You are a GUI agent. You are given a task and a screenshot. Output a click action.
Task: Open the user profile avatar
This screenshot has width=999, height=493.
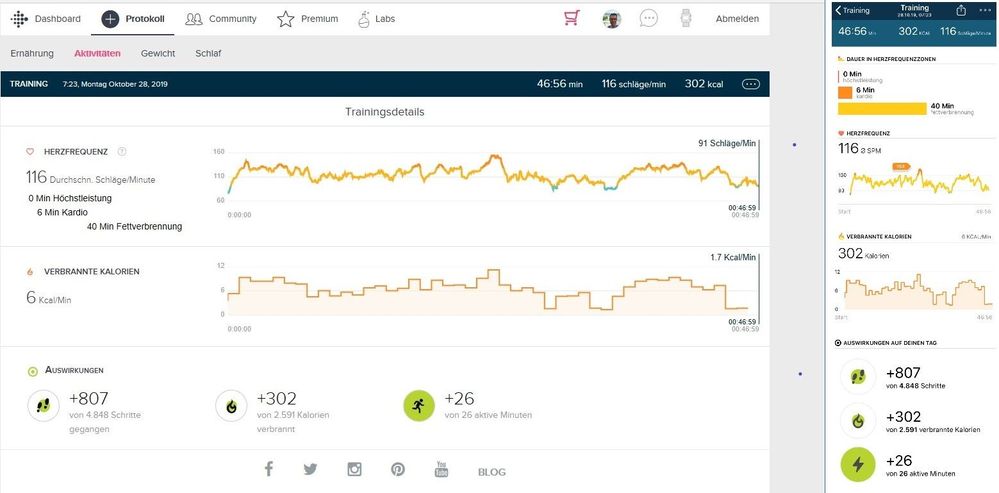click(x=612, y=19)
